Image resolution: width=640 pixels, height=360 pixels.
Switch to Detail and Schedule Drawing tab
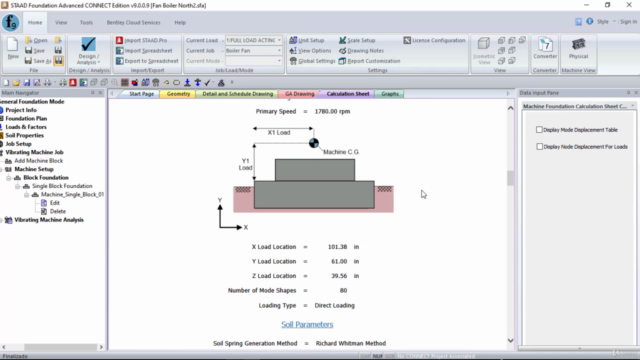point(238,94)
